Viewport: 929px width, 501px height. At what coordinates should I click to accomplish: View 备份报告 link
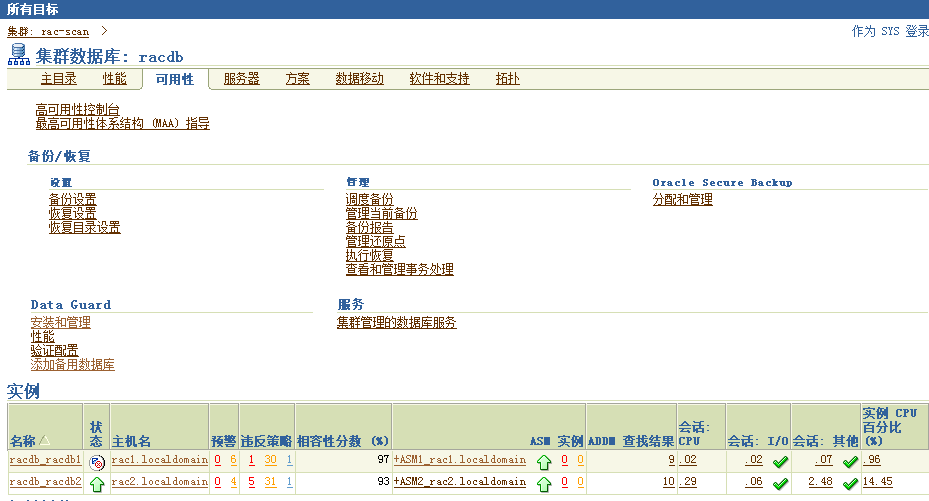[370, 227]
